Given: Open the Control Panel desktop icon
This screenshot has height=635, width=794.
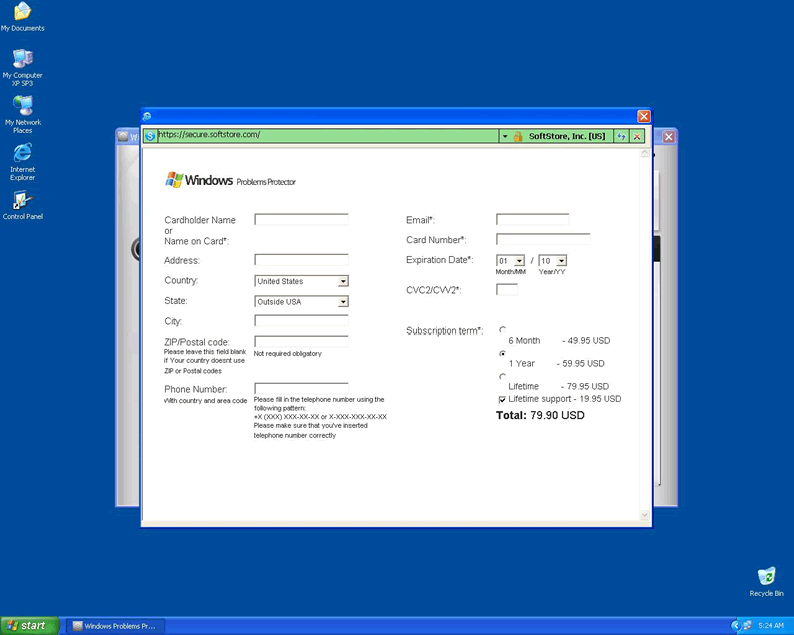Looking at the screenshot, I should coord(22,201).
